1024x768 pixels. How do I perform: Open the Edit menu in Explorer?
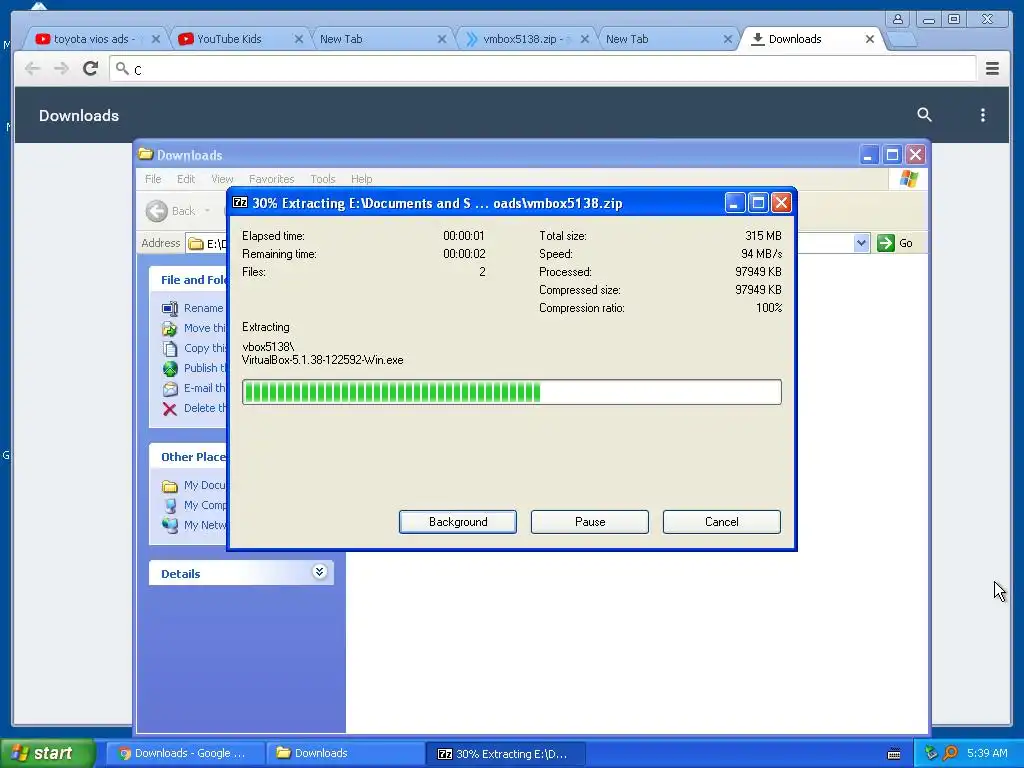pos(185,179)
